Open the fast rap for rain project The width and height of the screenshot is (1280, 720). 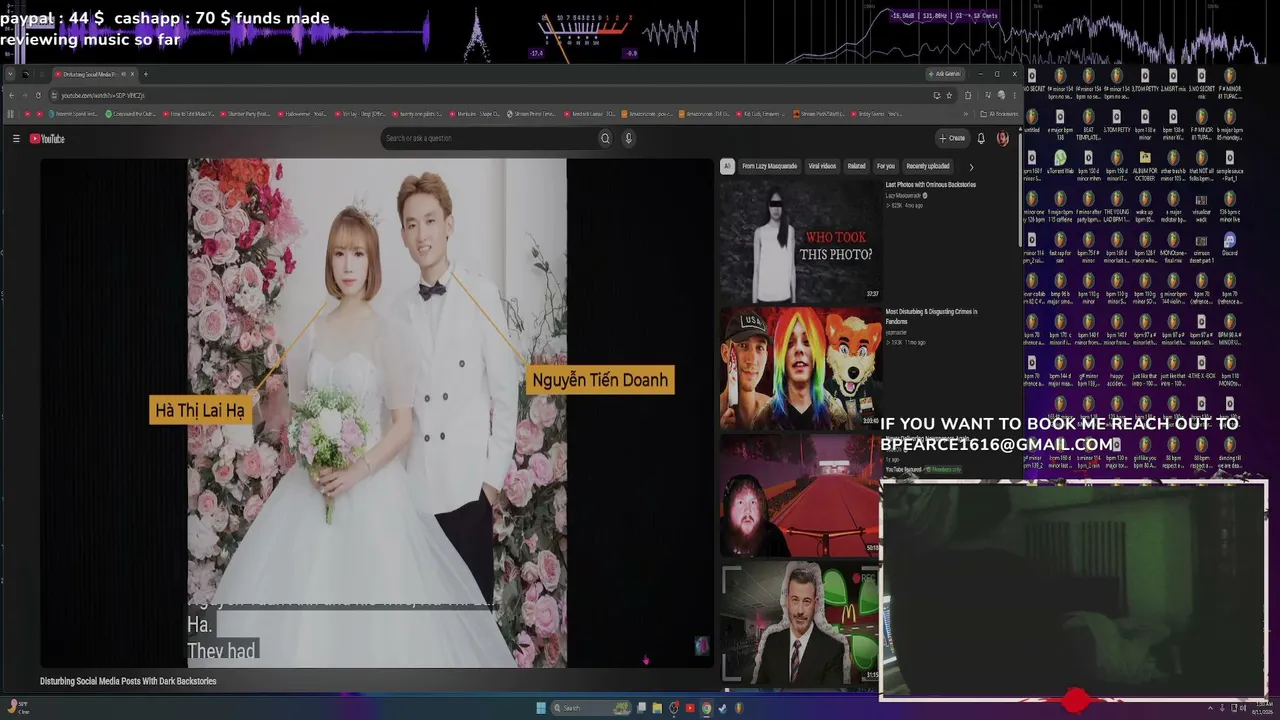click(x=1060, y=245)
